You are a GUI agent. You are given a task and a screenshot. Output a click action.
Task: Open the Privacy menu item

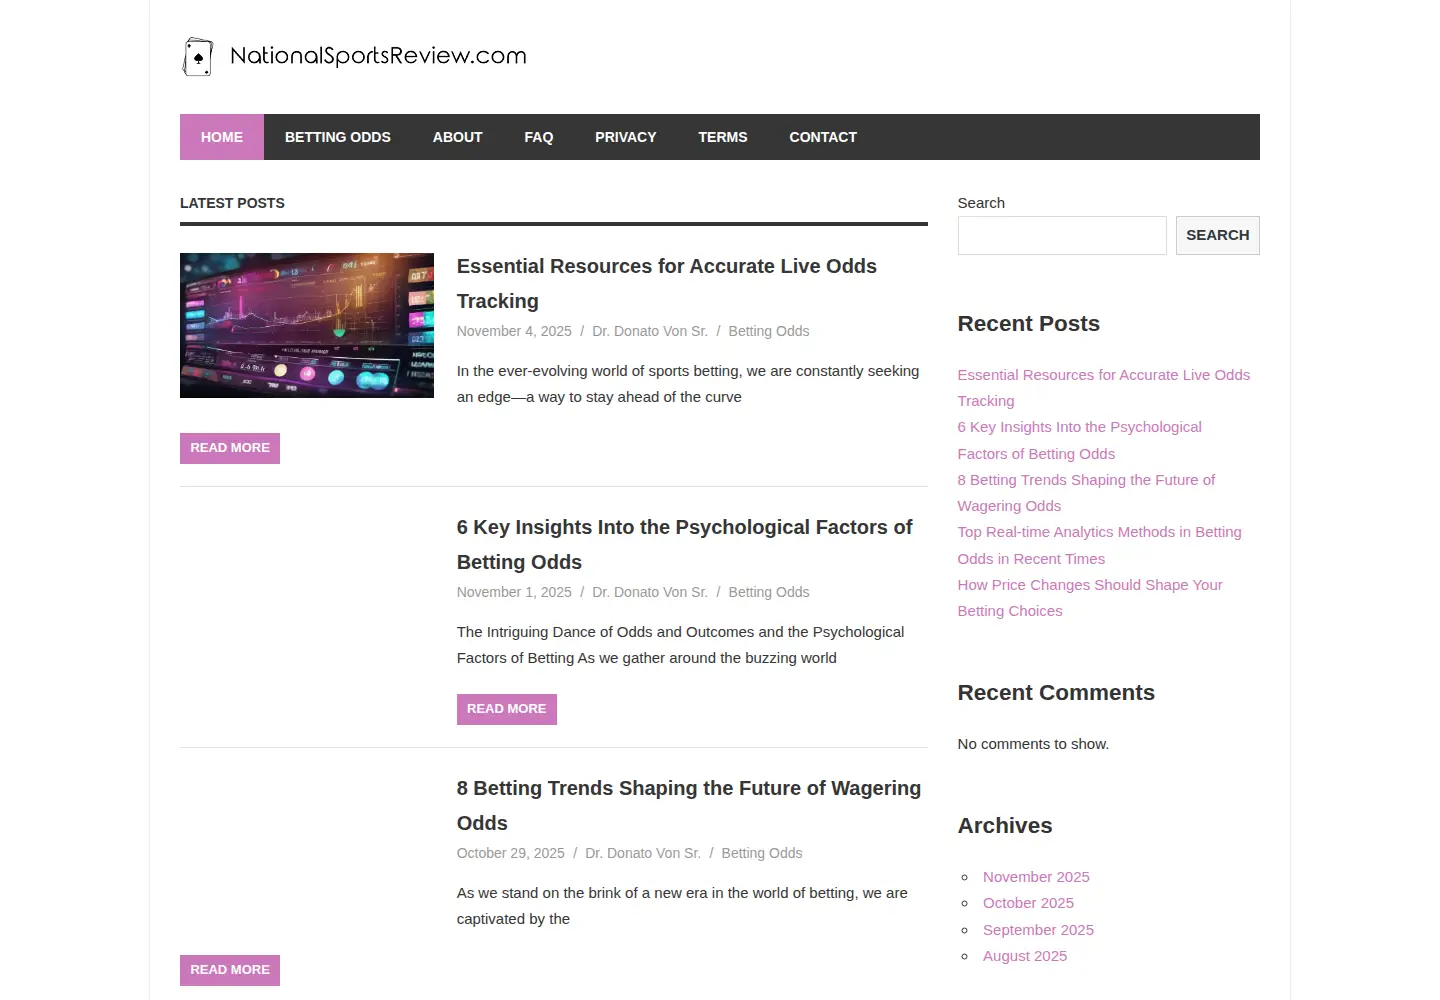point(626,137)
